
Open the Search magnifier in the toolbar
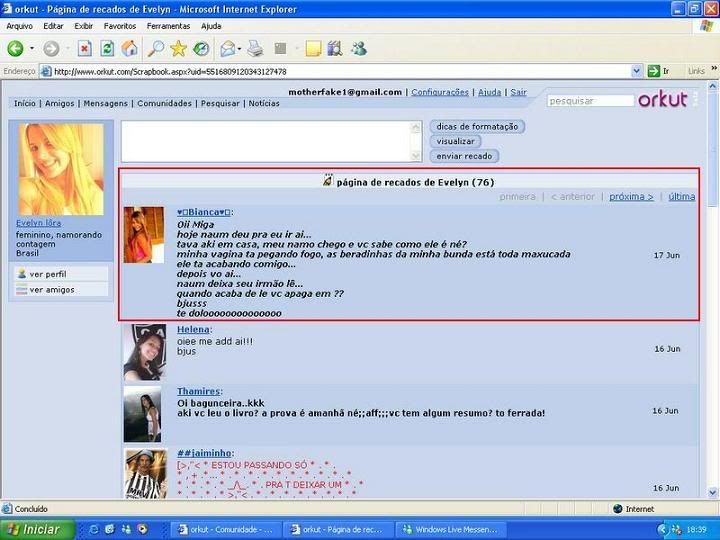tap(156, 48)
